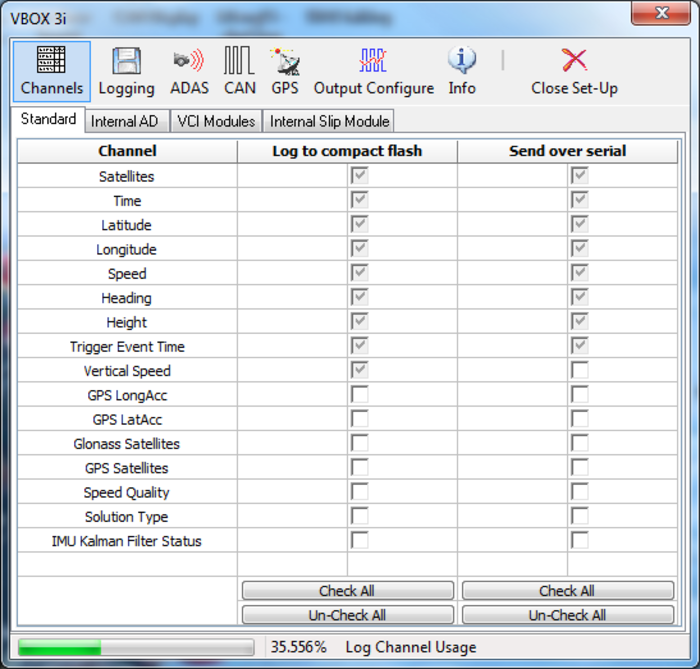Toggle Vertical Speed log to compact flash
Image resolution: width=700 pixels, height=669 pixels.
pos(359,370)
